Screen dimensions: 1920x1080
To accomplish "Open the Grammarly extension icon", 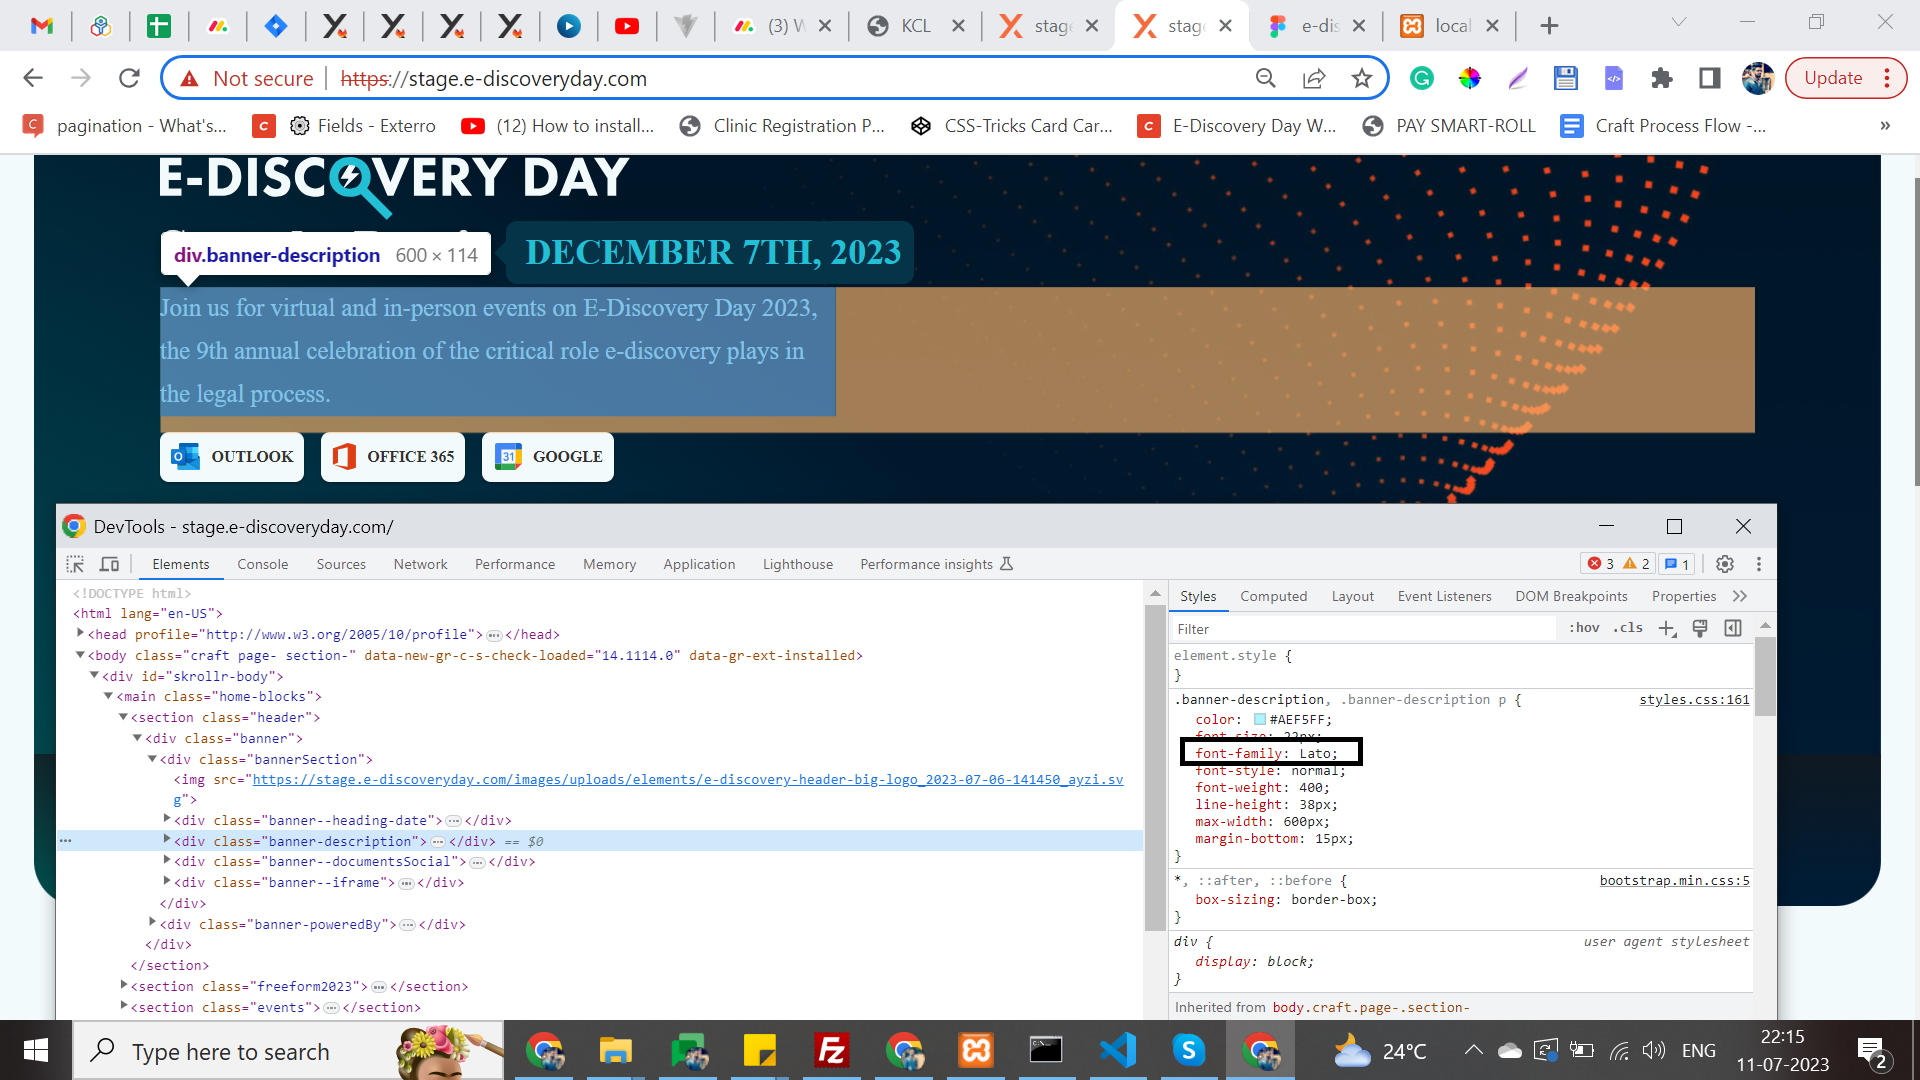I will click(1421, 78).
